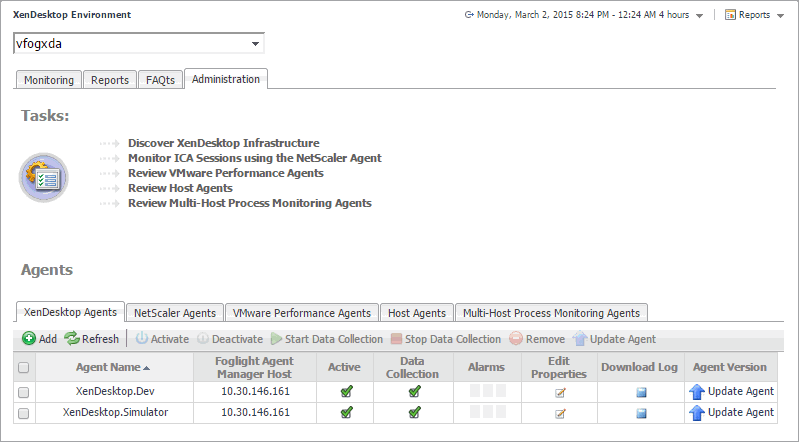799x442 pixels.
Task: Click the blue arrow for XenDesktop.Dev update
Action: click(x=697, y=392)
